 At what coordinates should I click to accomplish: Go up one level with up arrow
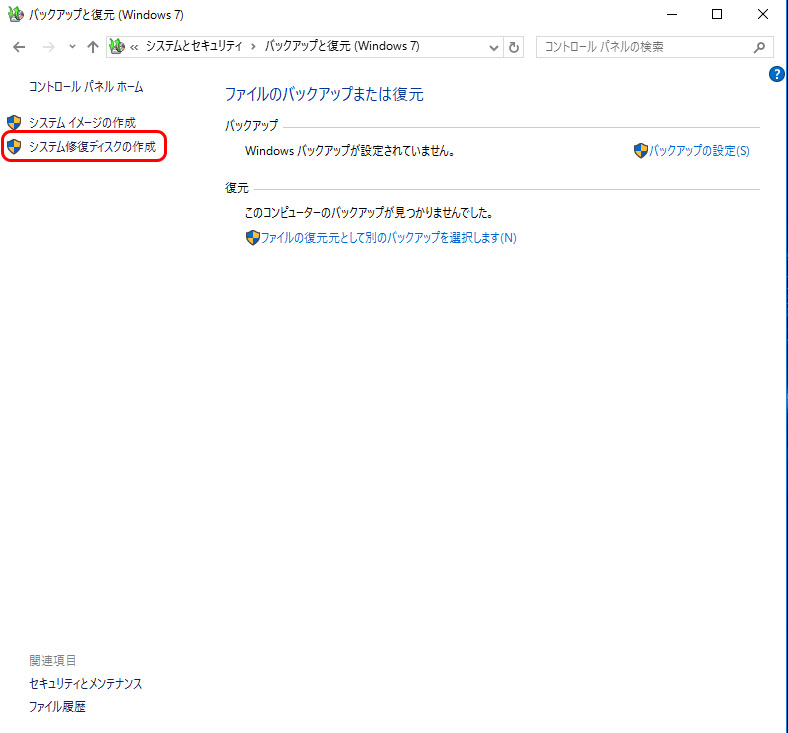point(92,47)
